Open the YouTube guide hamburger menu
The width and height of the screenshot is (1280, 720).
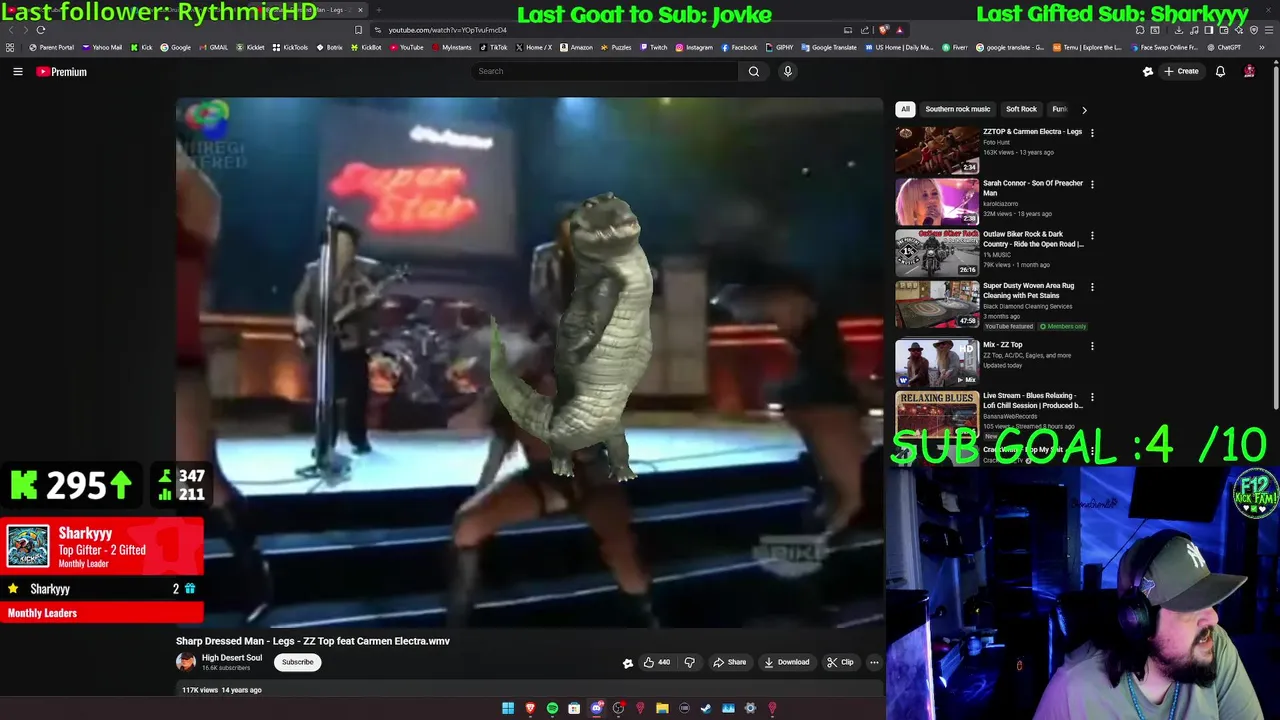(x=18, y=72)
